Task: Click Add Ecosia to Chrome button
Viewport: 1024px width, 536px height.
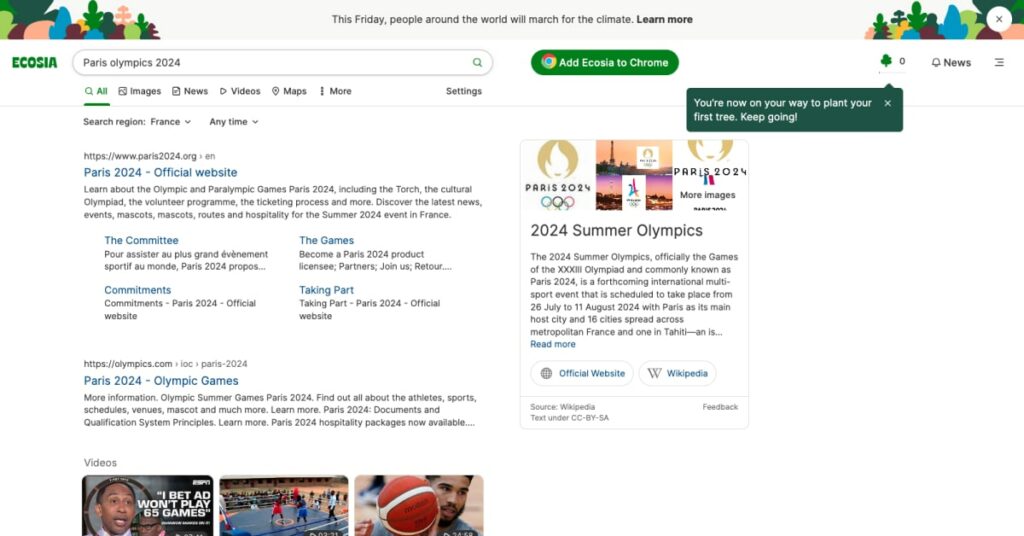Action: (x=604, y=62)
